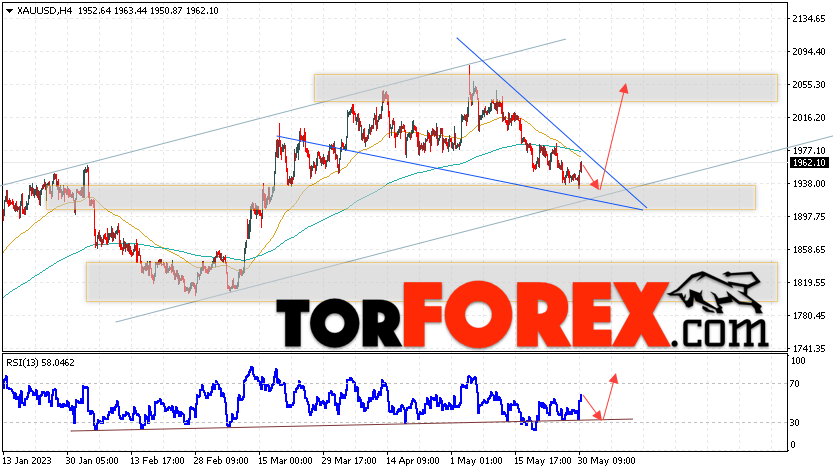This screenshot has height=472, width=833.
Task: Click the RSI scale value 30
Action: 795,423
